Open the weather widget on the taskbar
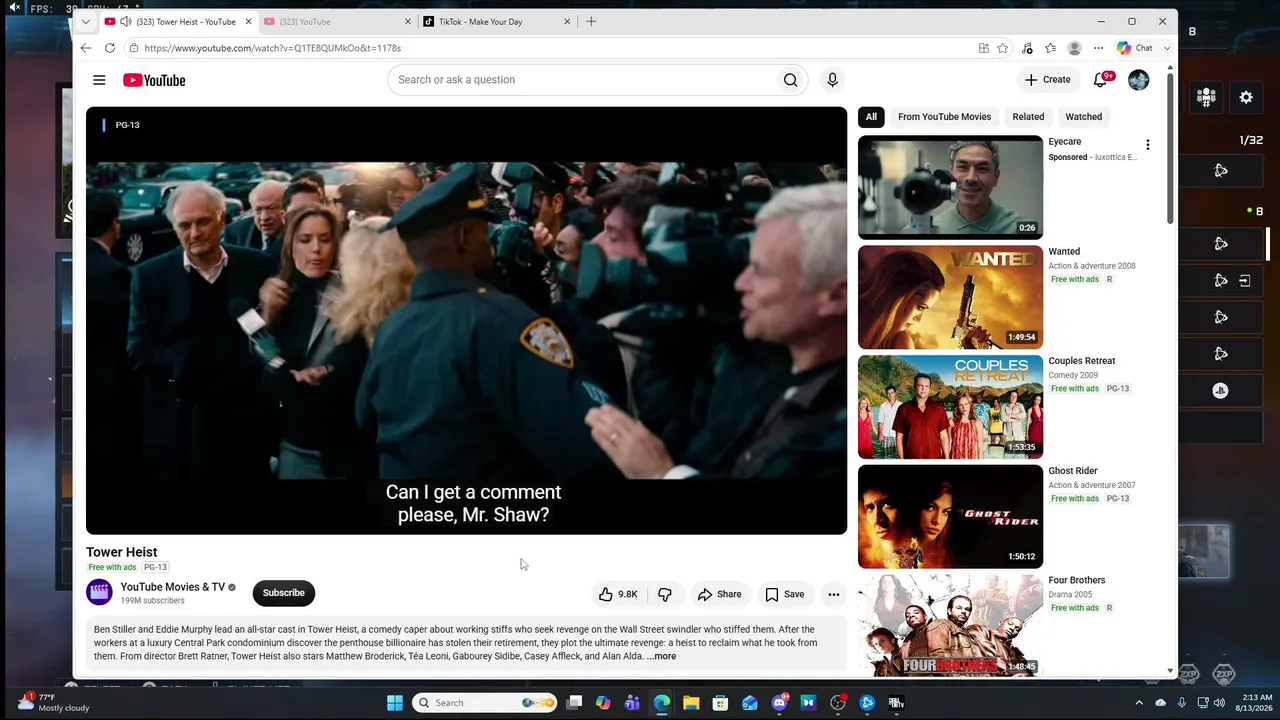1280x720 pixels. [x=55, y=702]
